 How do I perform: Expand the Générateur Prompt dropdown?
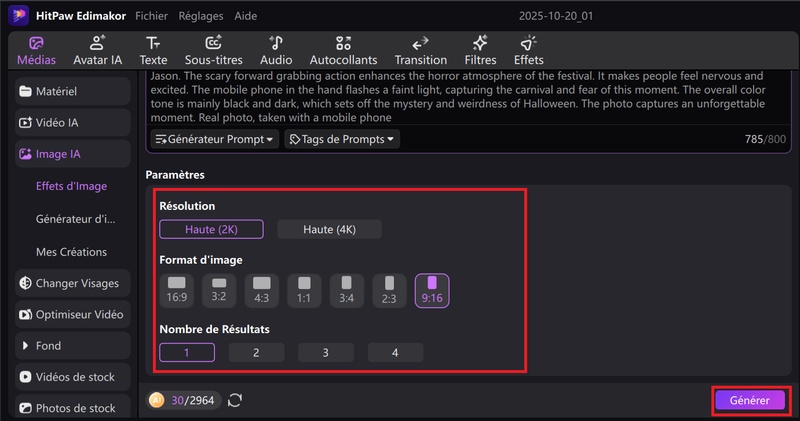point(215,139)
